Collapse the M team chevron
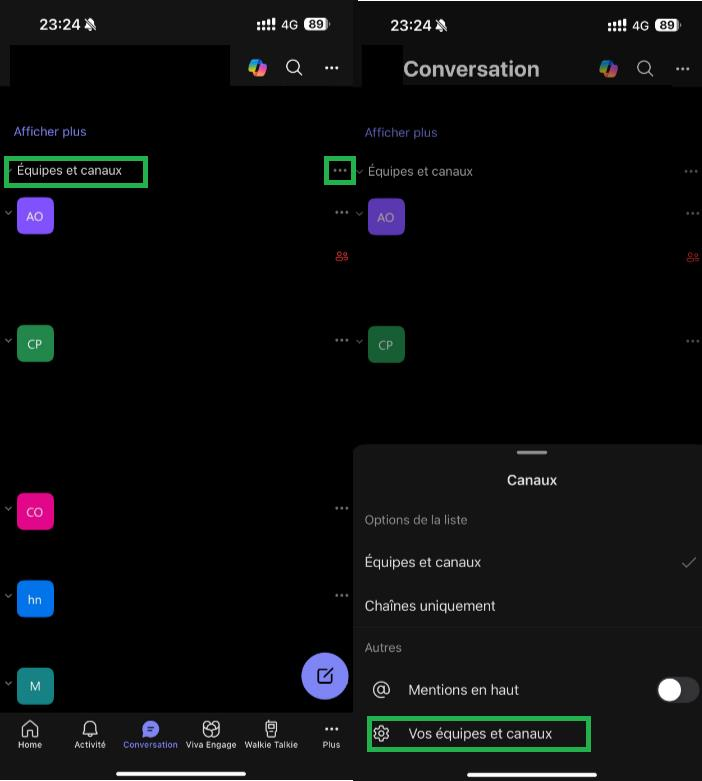 click(x=8, y=683)
